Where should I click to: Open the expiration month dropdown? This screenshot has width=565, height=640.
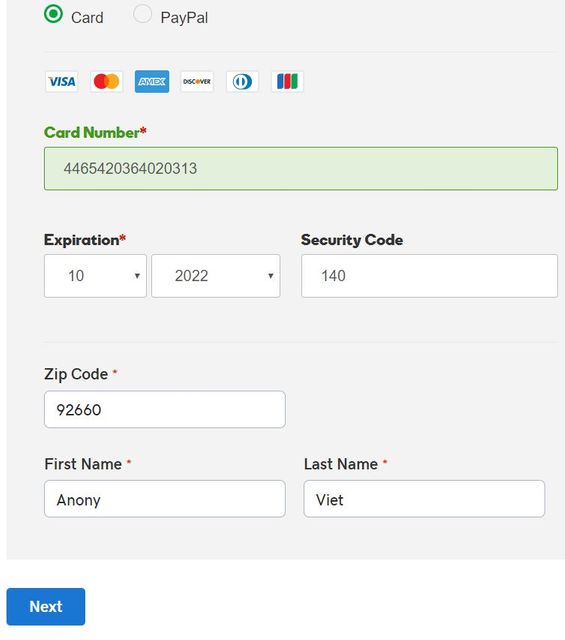[95, 276]
